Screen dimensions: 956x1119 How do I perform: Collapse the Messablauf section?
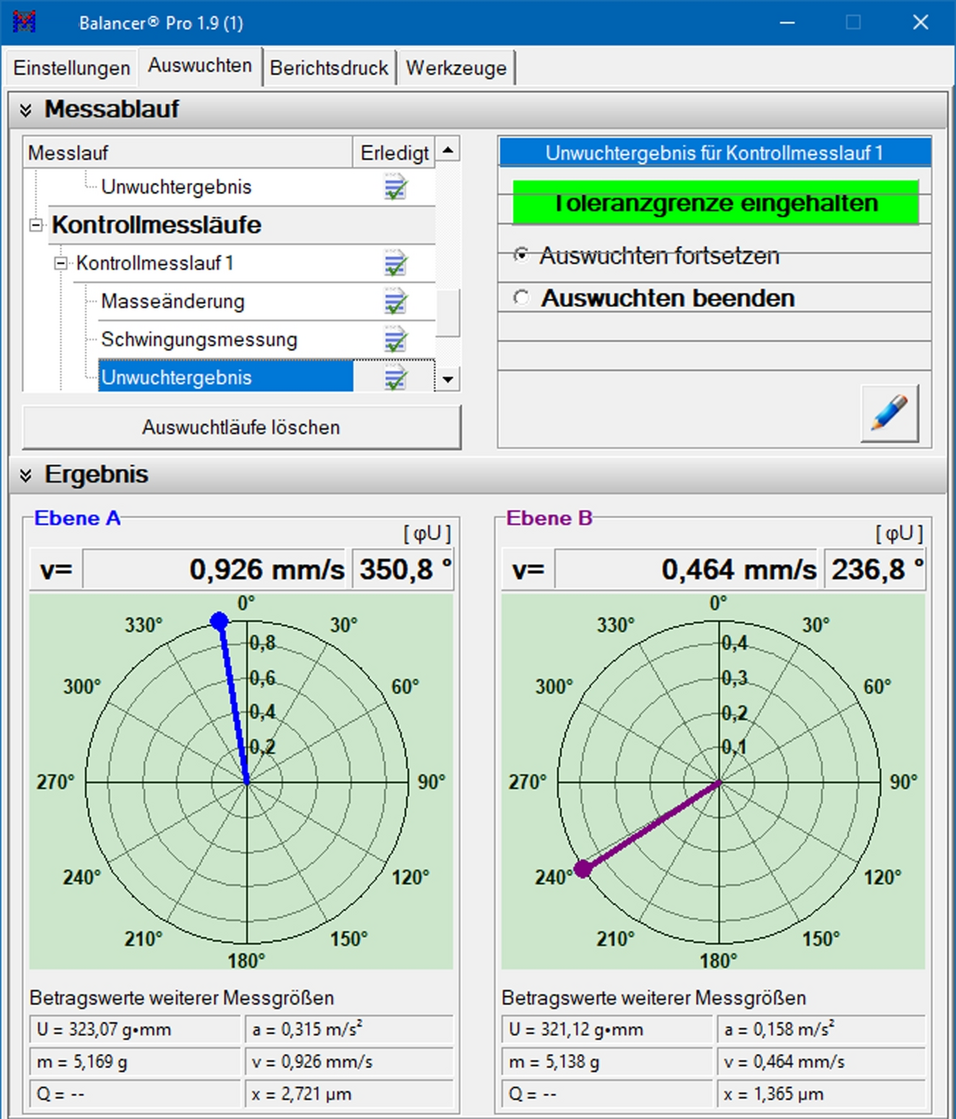pos(26,110)
